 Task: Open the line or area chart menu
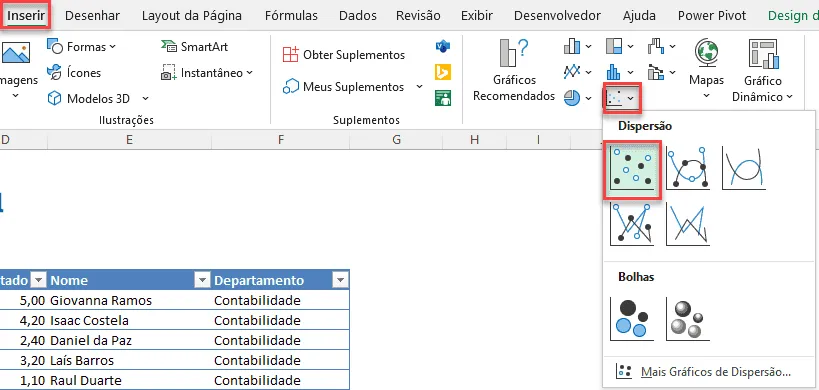click(578, 72)
